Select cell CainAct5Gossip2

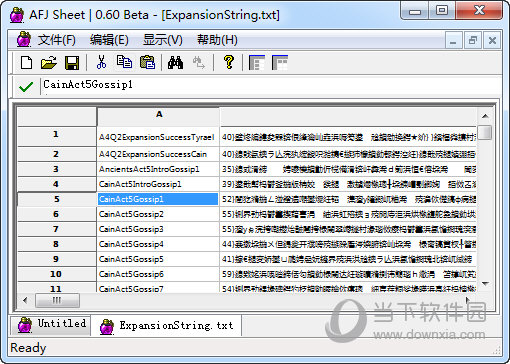[158, 214]
